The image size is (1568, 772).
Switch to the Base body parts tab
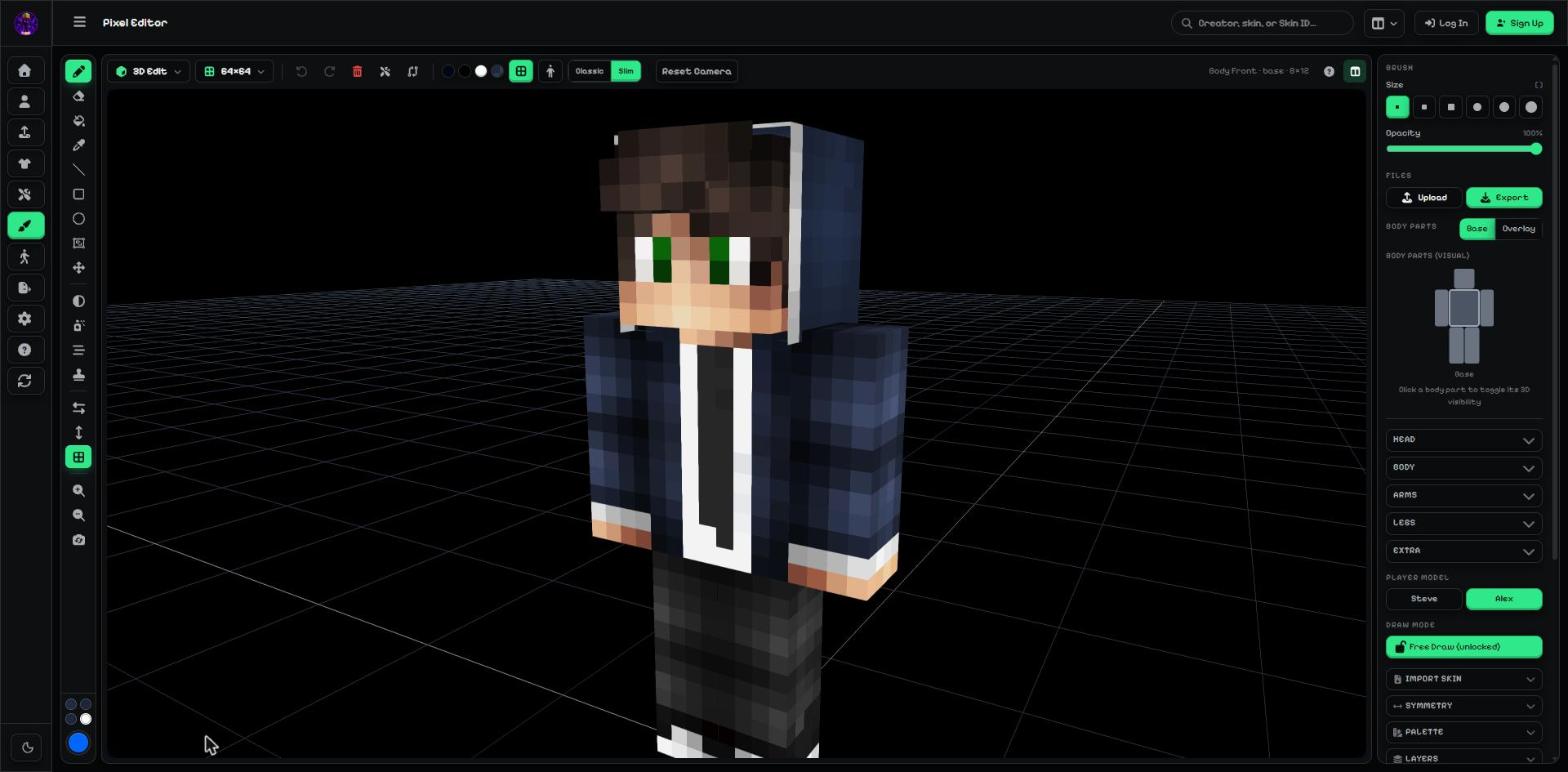[x=1477, y=228]
